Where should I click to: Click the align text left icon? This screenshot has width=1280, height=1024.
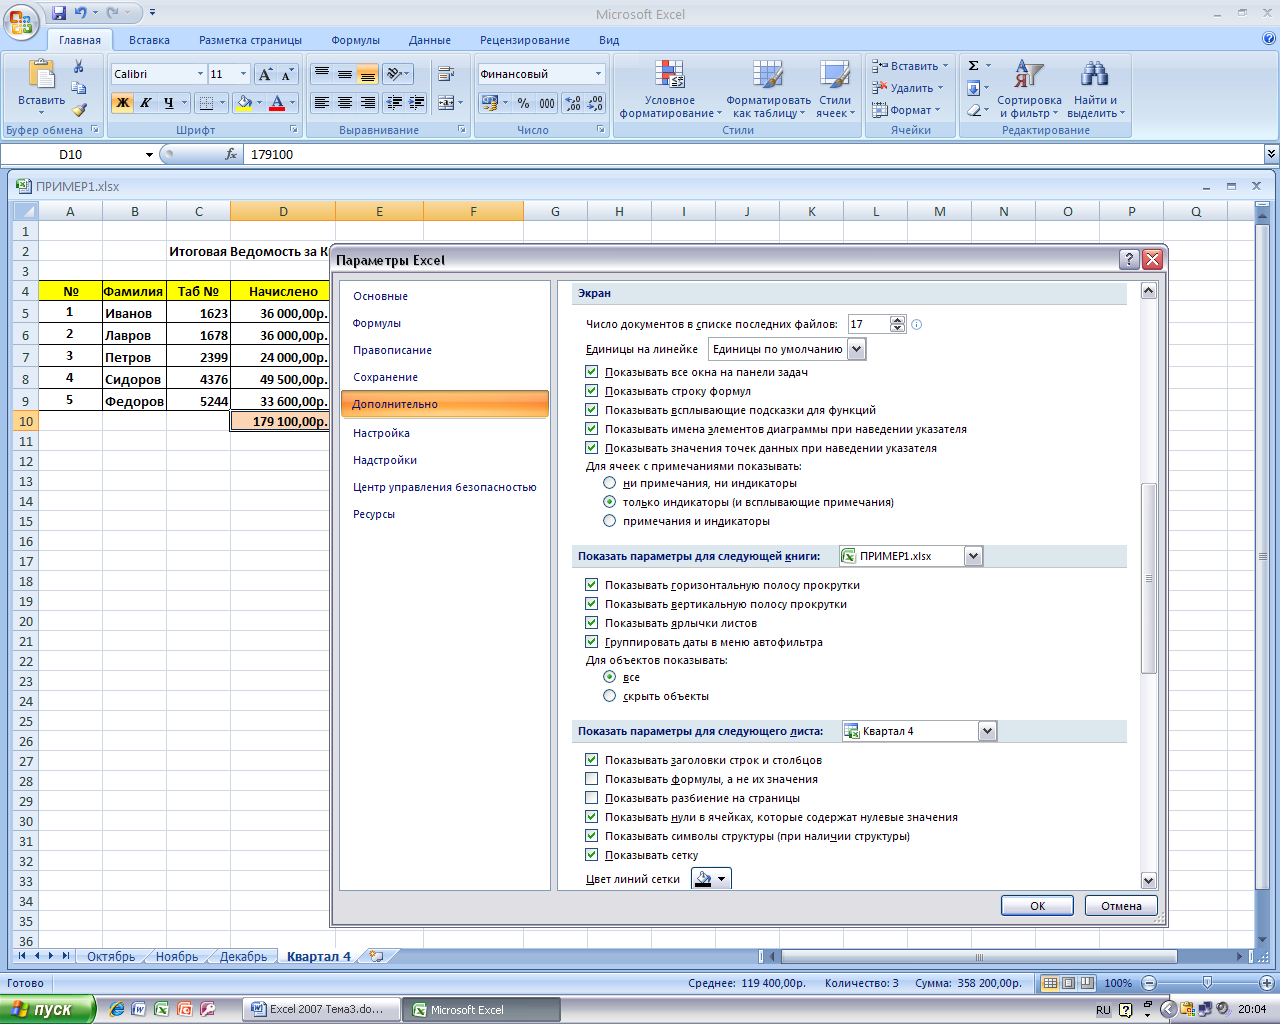(x=321, y=102)
